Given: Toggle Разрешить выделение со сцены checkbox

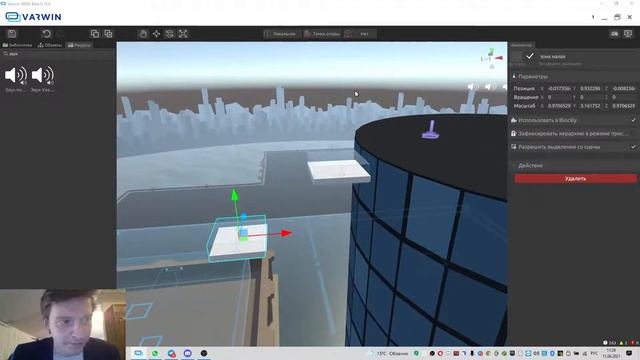Looking at the screenshot, I should (633, 147).
